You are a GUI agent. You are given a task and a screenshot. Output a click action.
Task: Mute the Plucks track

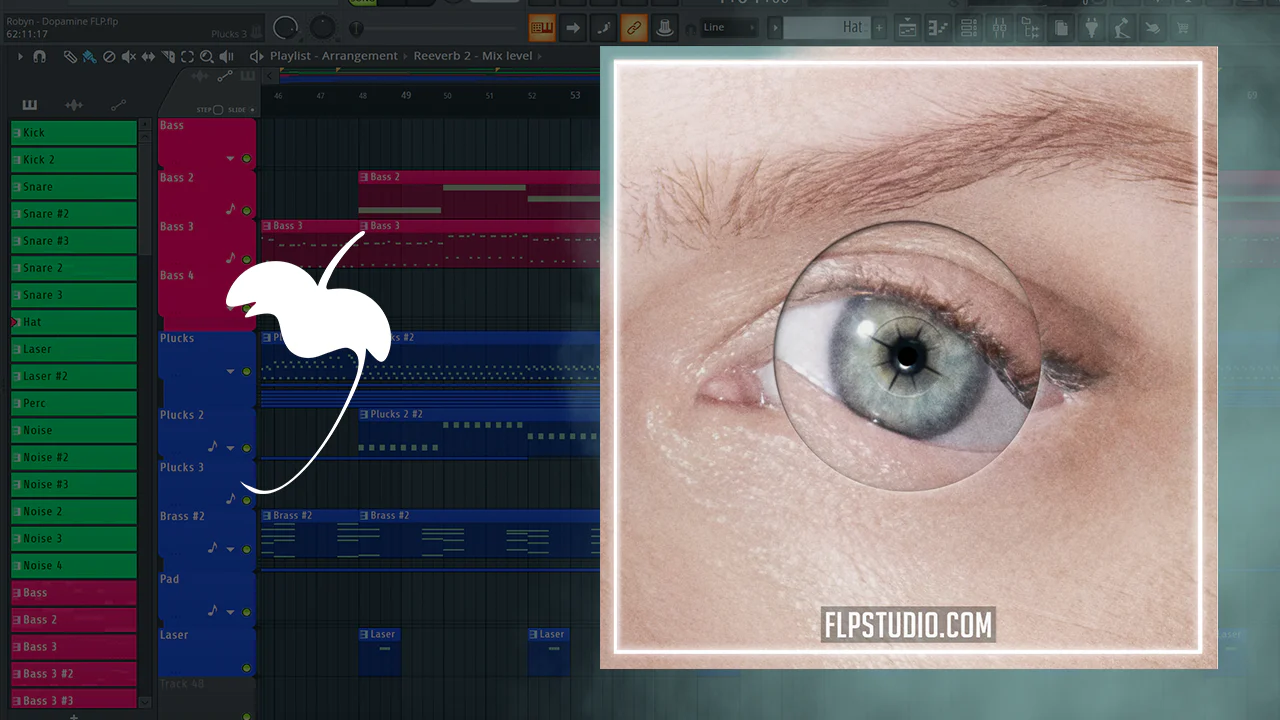coord(246,371)
